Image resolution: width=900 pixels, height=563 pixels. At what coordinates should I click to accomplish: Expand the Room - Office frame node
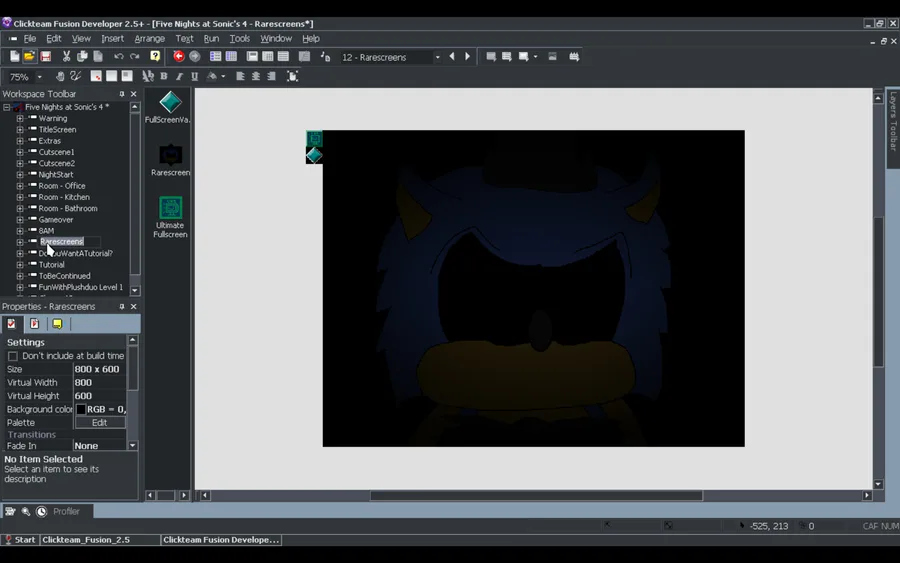click(x=20, y=186)
